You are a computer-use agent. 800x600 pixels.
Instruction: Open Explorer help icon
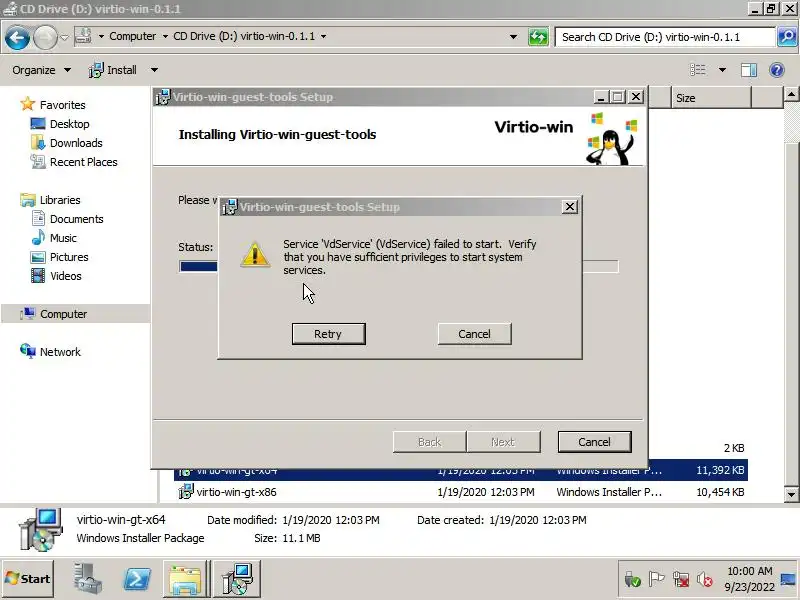(777, 70)
